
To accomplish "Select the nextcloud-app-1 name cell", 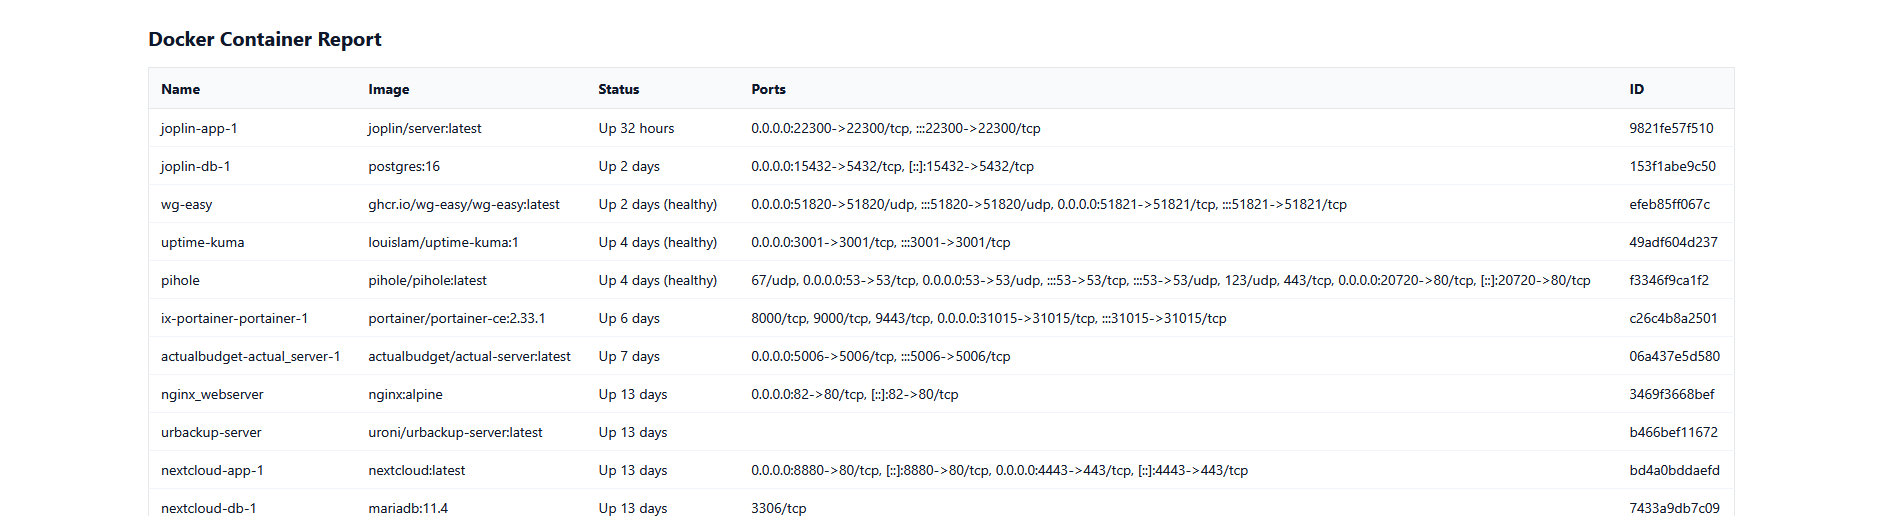I will click(x=213, y=470).
